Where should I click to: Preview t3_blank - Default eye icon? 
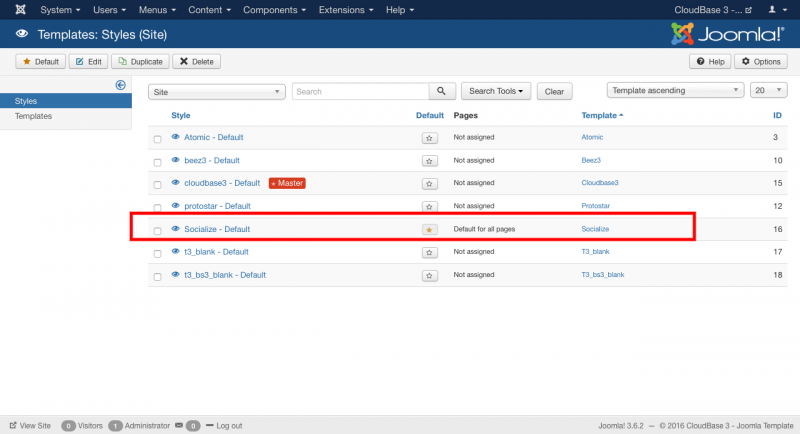tap(176, 251)
